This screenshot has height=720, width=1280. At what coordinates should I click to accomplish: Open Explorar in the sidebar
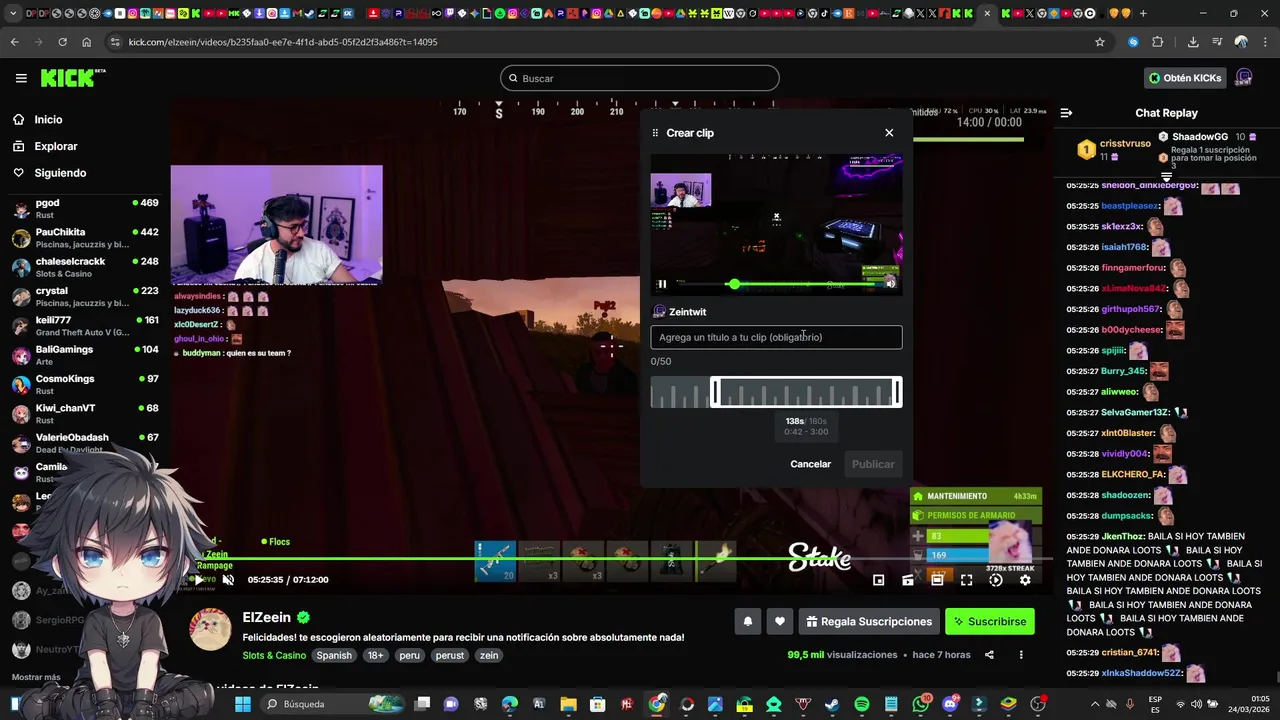point(55,146)
